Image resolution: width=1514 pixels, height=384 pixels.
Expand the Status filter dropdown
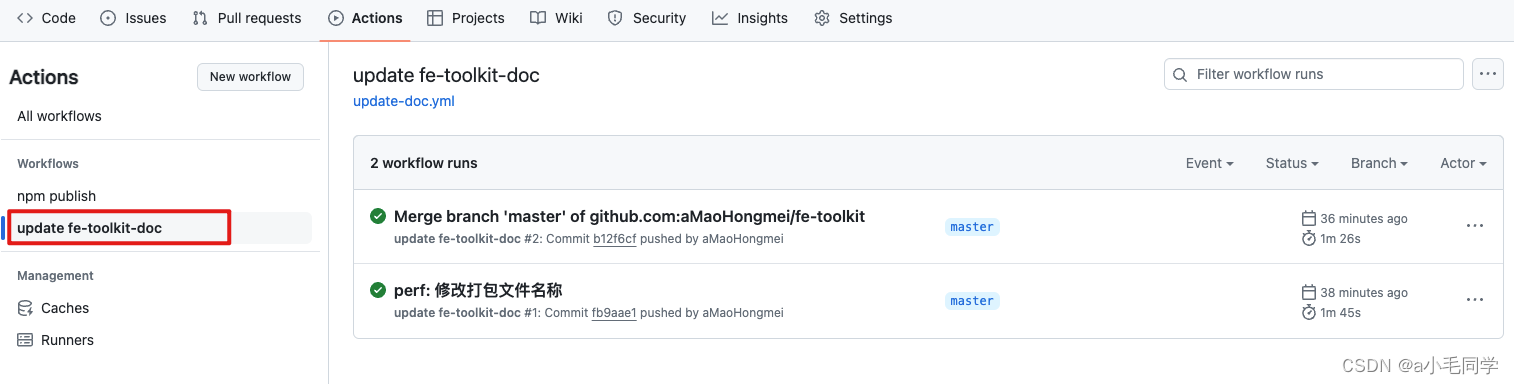click(1292, 163)
